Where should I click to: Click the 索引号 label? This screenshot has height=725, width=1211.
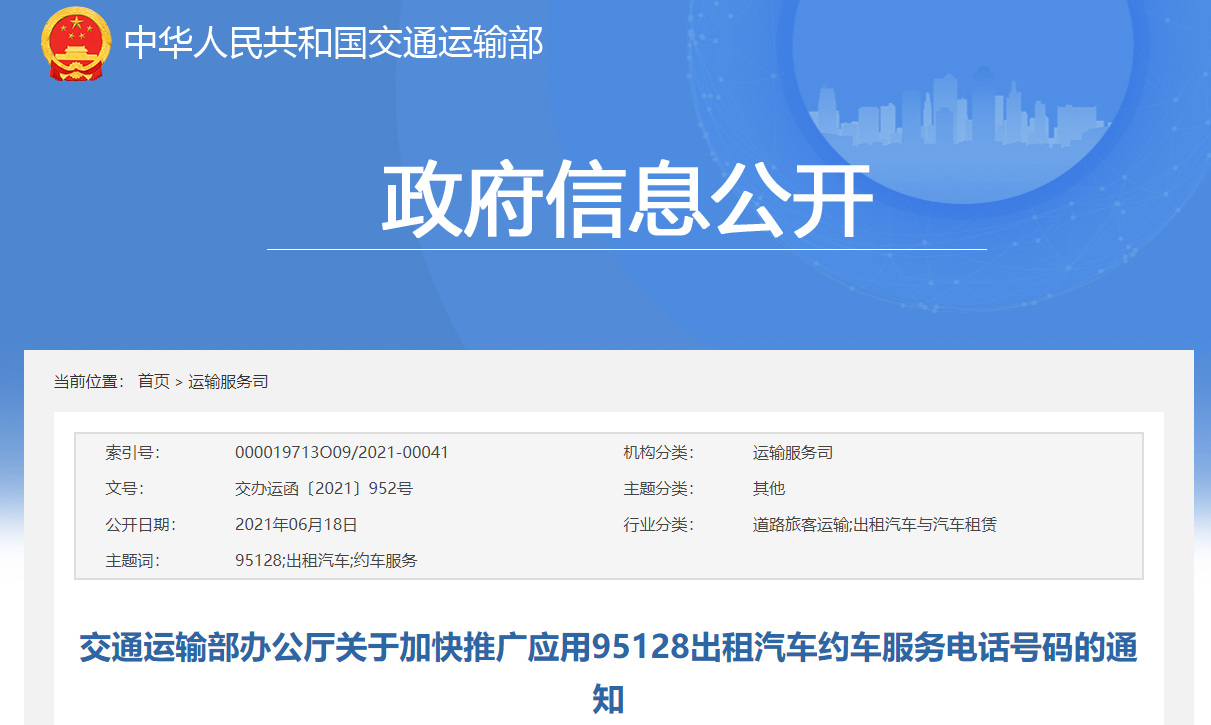point(133,452)
